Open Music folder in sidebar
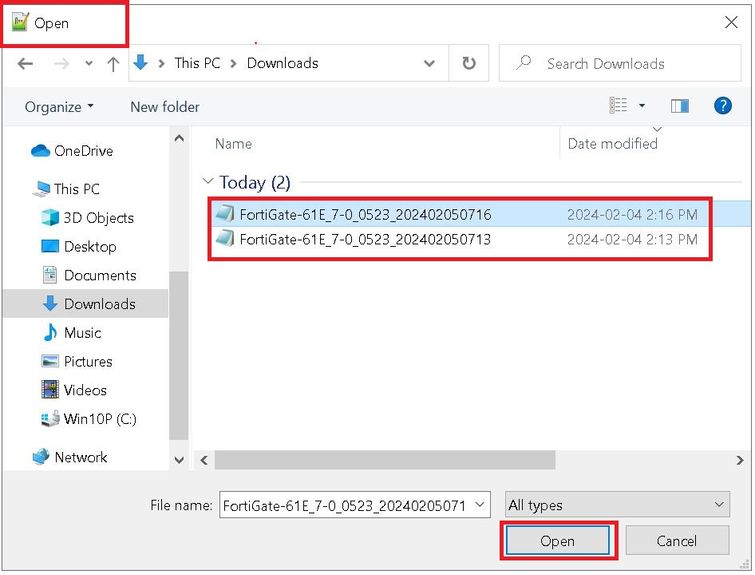This screenshot has width=755, height=575. pyautogui.click(x=72, y=333)
